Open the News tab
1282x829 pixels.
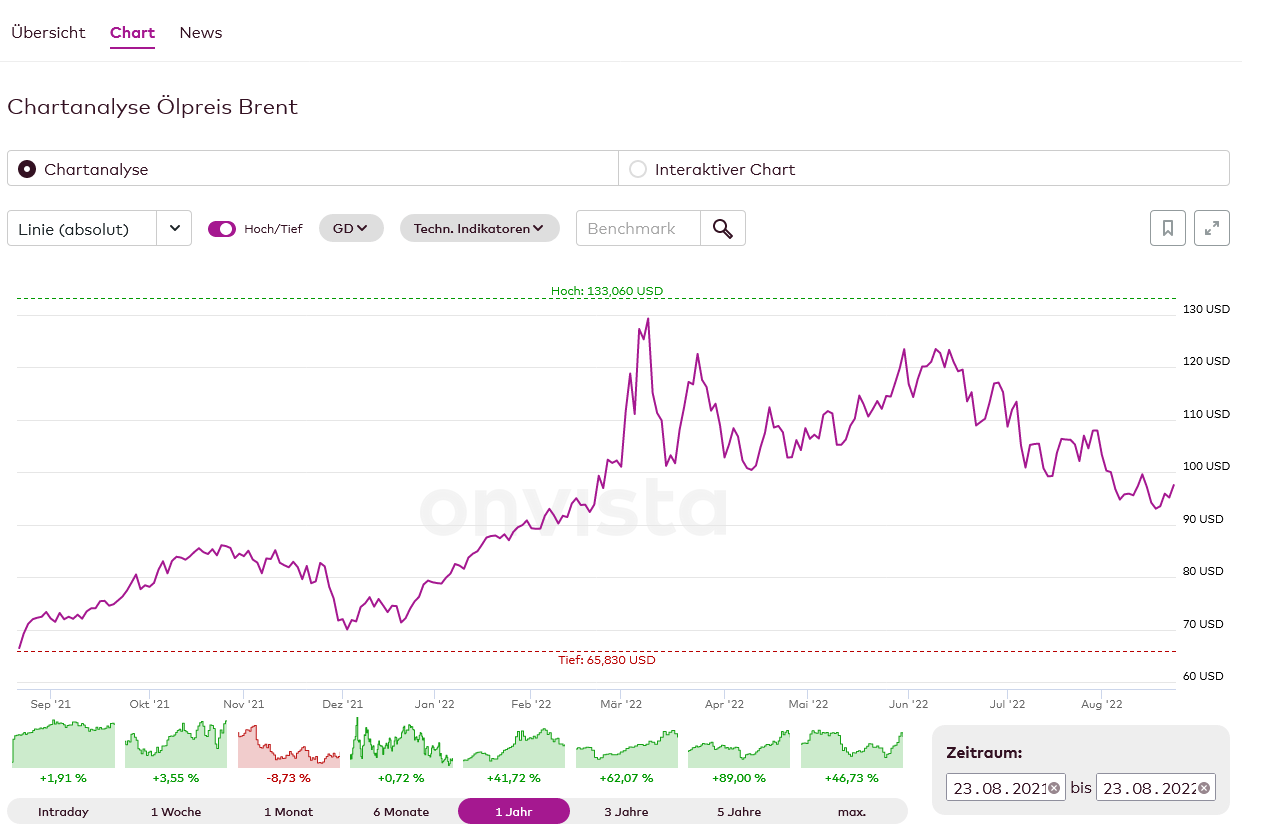(x=200, y=33)
